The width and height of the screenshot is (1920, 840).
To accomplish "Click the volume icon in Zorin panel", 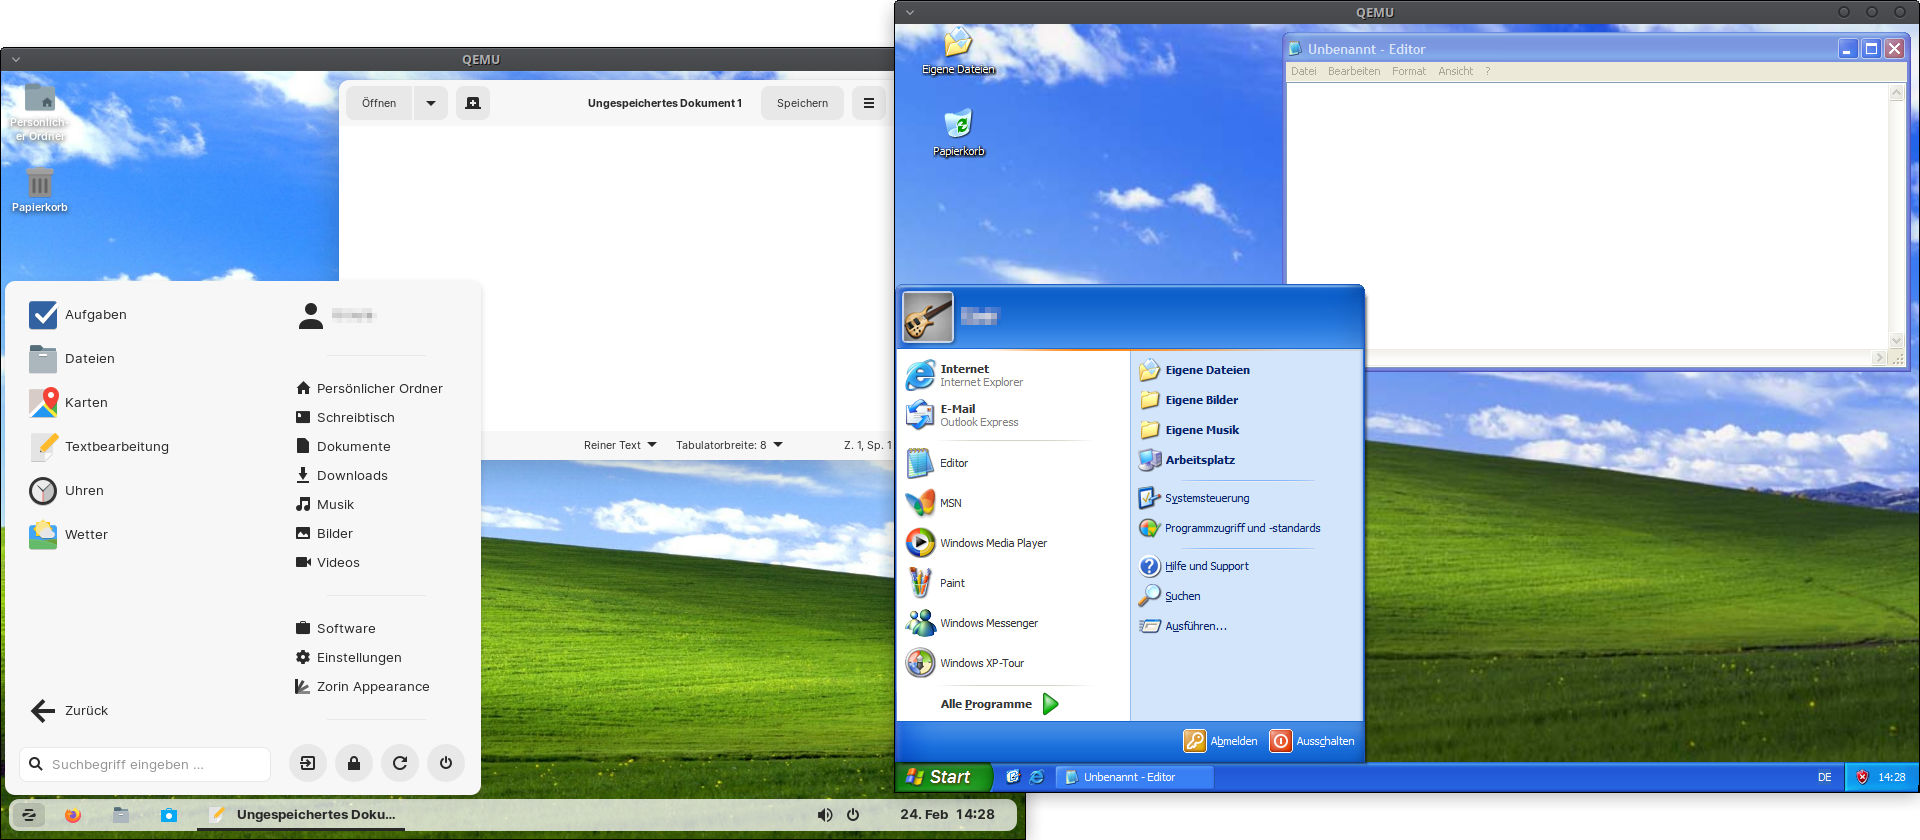I will coord(825,815).
